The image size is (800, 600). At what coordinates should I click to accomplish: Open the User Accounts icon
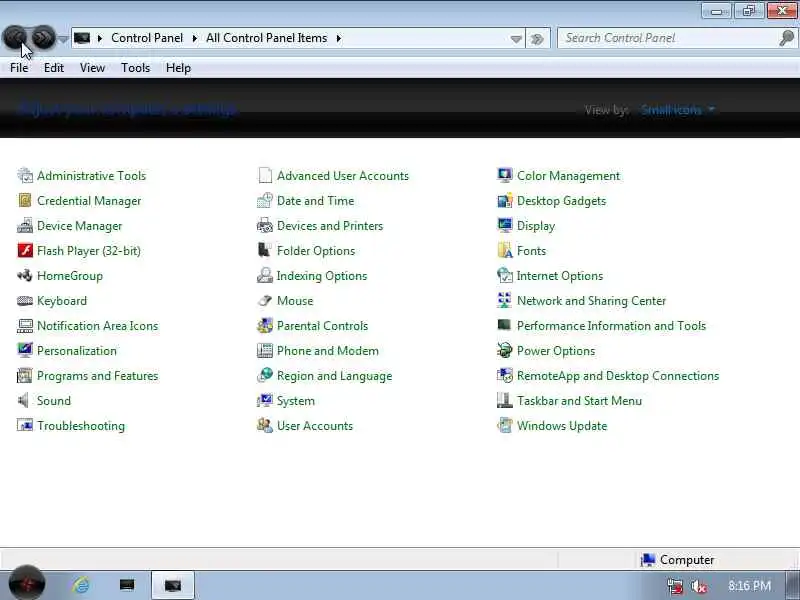265,426
